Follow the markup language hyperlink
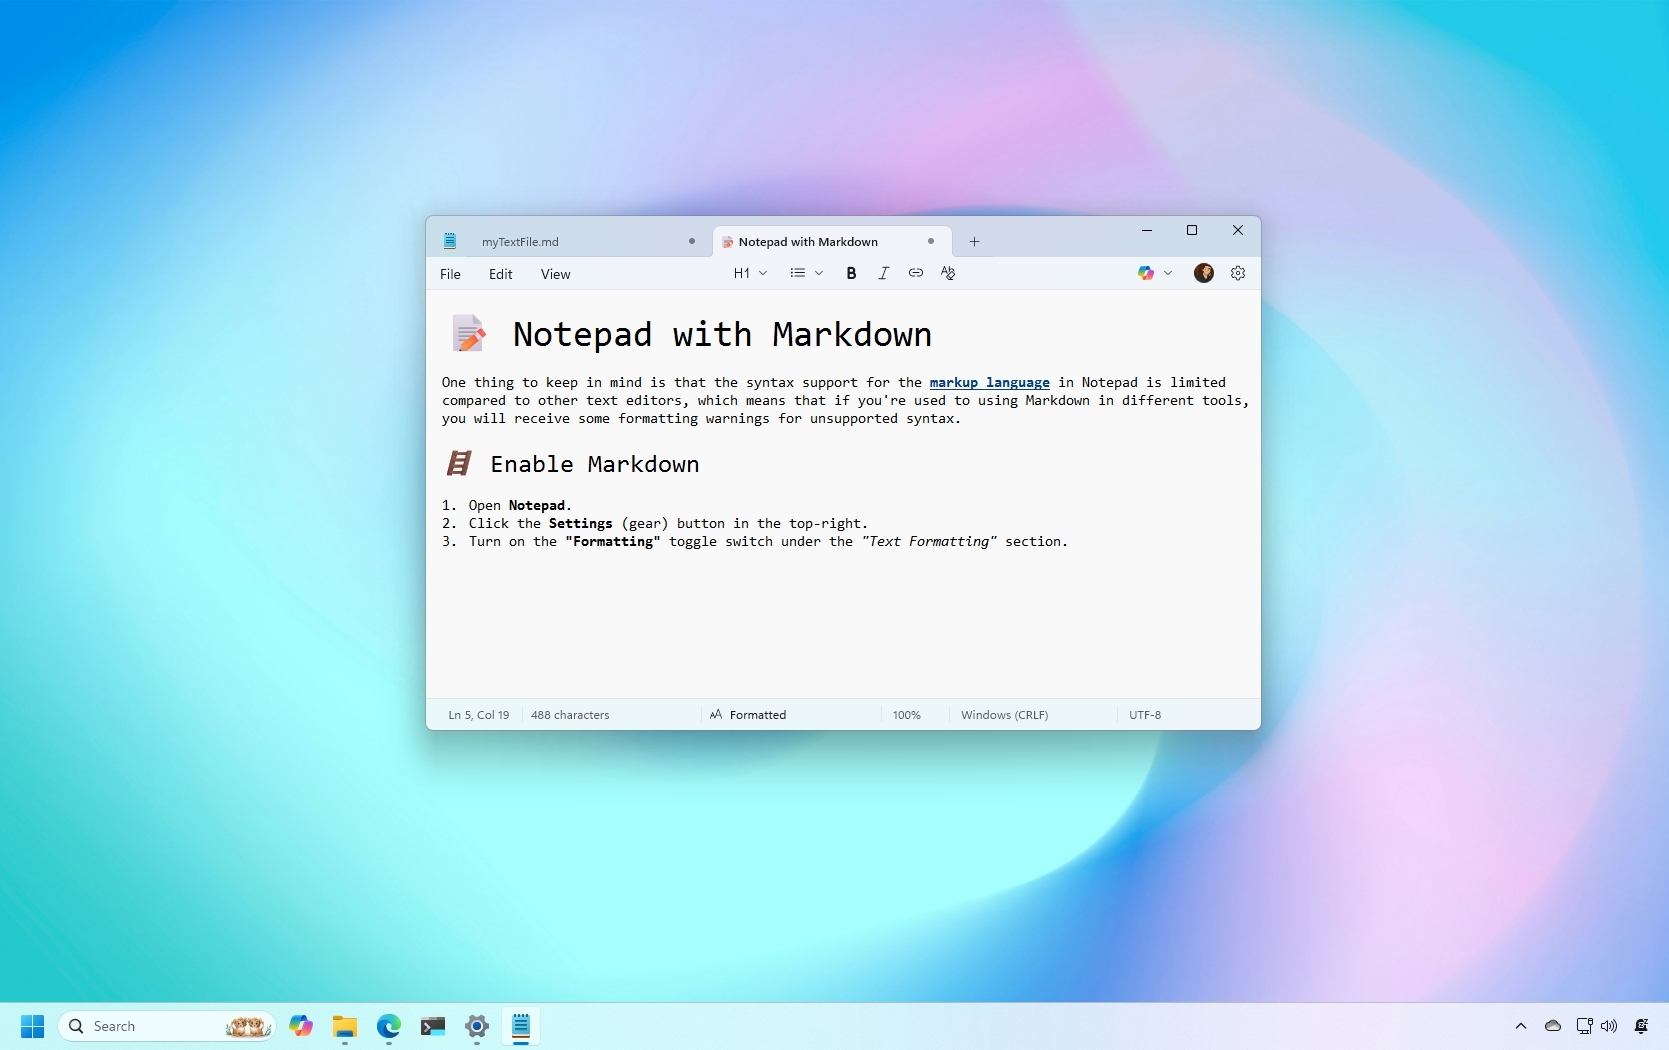1669x1050 pixels. click(989, 382)
